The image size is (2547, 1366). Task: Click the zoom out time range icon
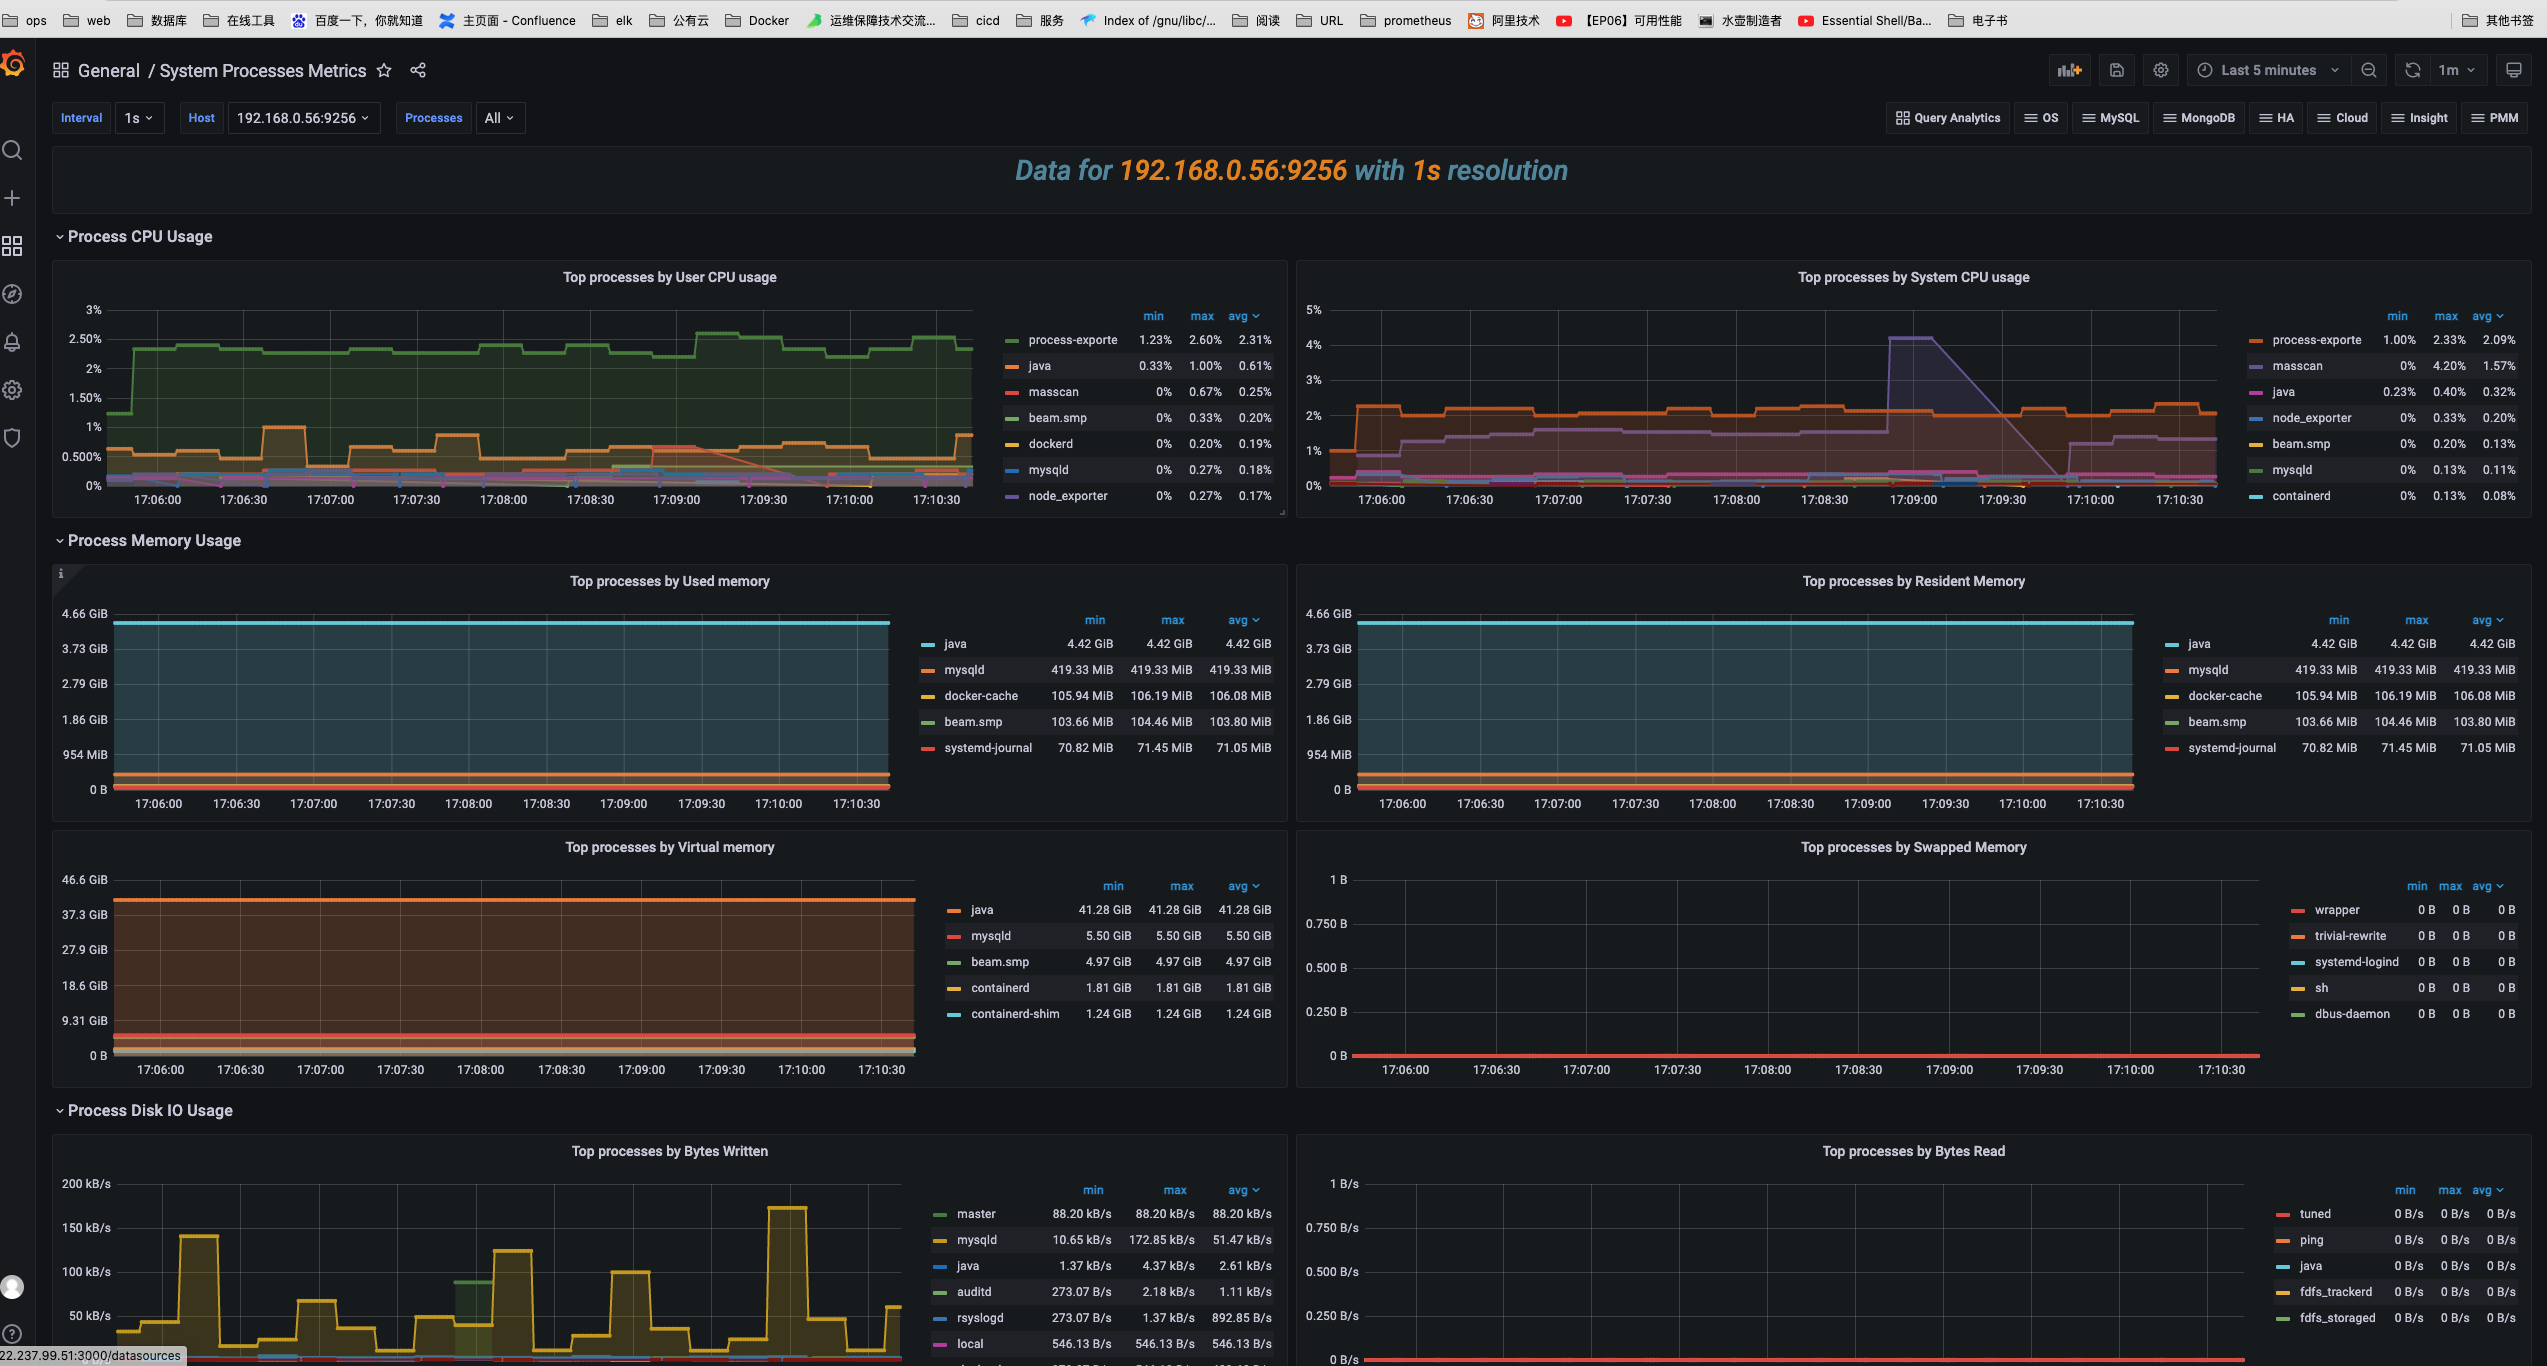click(x=2369, y=70)
